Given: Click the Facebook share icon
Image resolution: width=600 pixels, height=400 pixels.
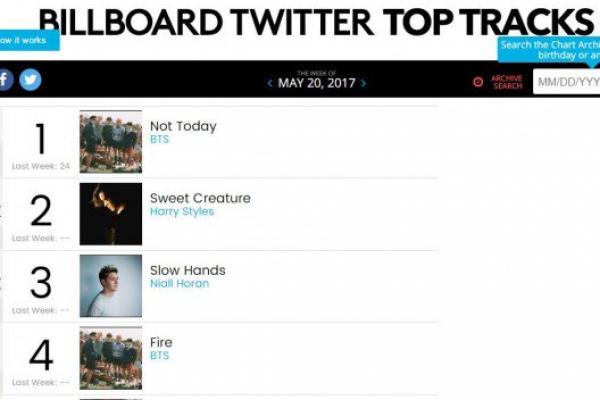Looking at the screenshot, I should (5, 80).
